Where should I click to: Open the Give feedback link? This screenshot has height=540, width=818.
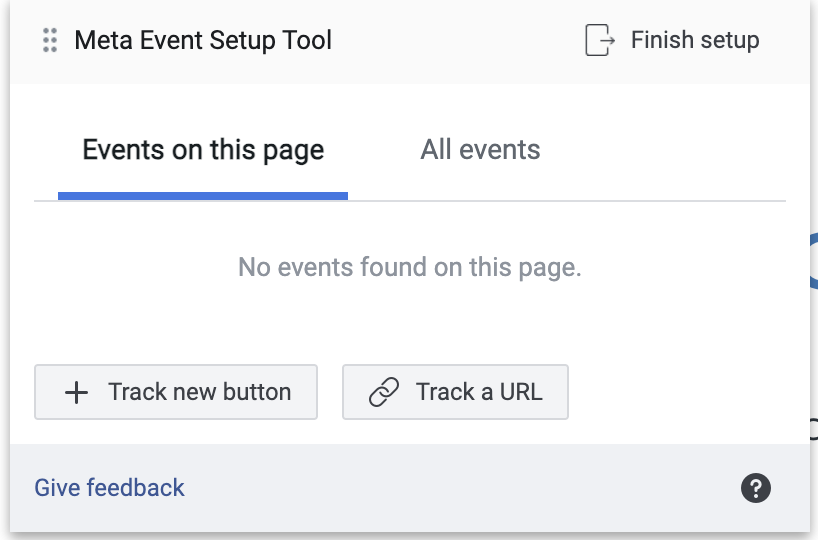109,488
